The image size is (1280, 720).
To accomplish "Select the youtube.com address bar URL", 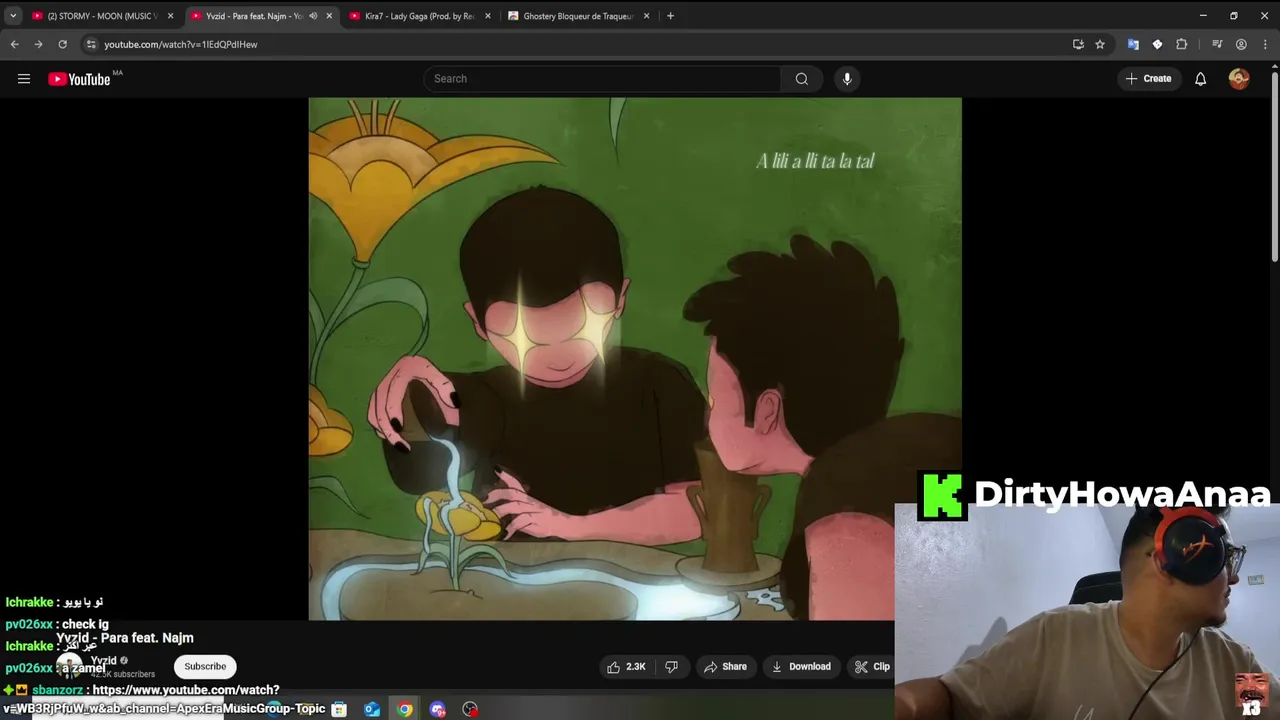I will [181, 44].
